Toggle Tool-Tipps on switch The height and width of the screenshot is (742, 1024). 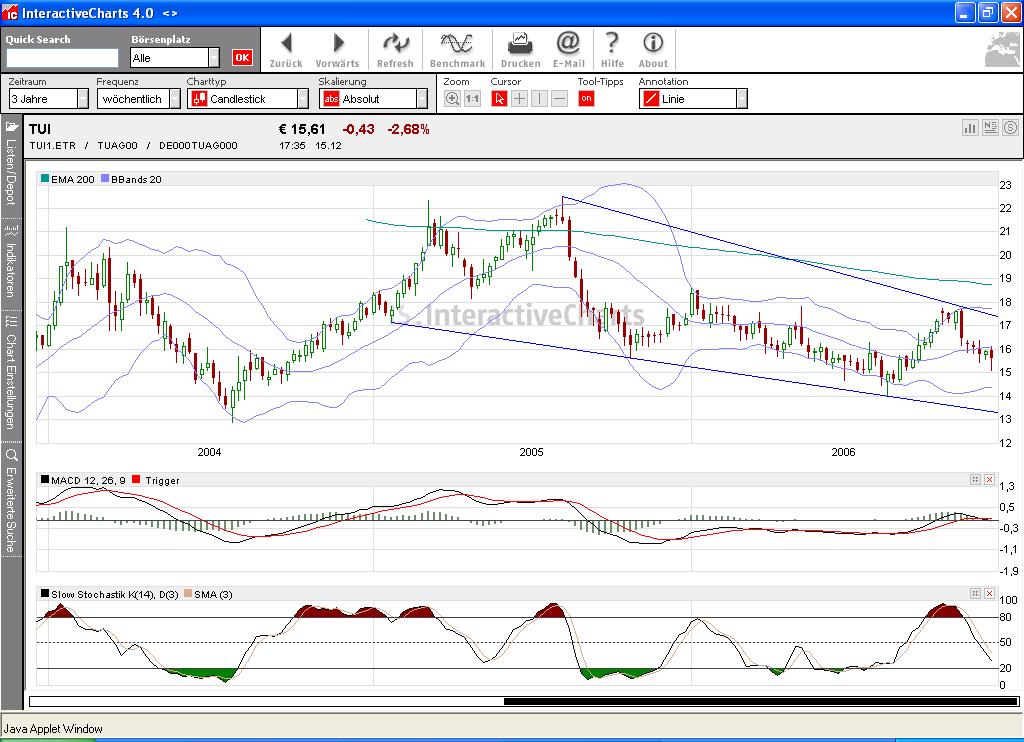tap(586, 99)
